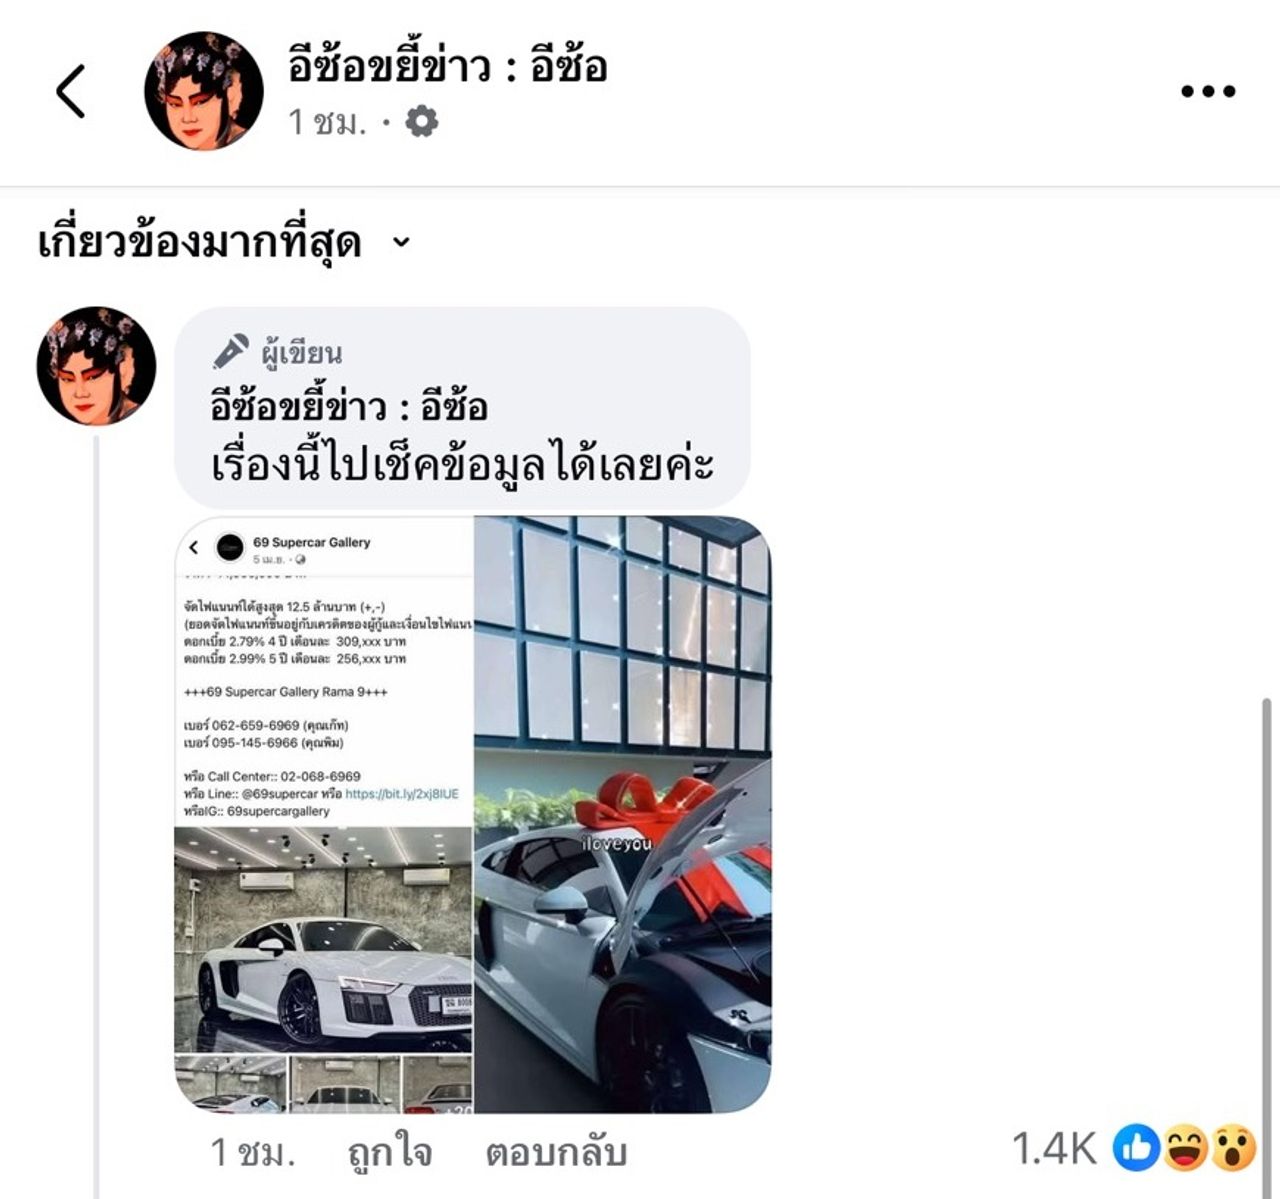Click the commenter name in the bubble
1280x1199 pixels.
(x=349, y=408)
